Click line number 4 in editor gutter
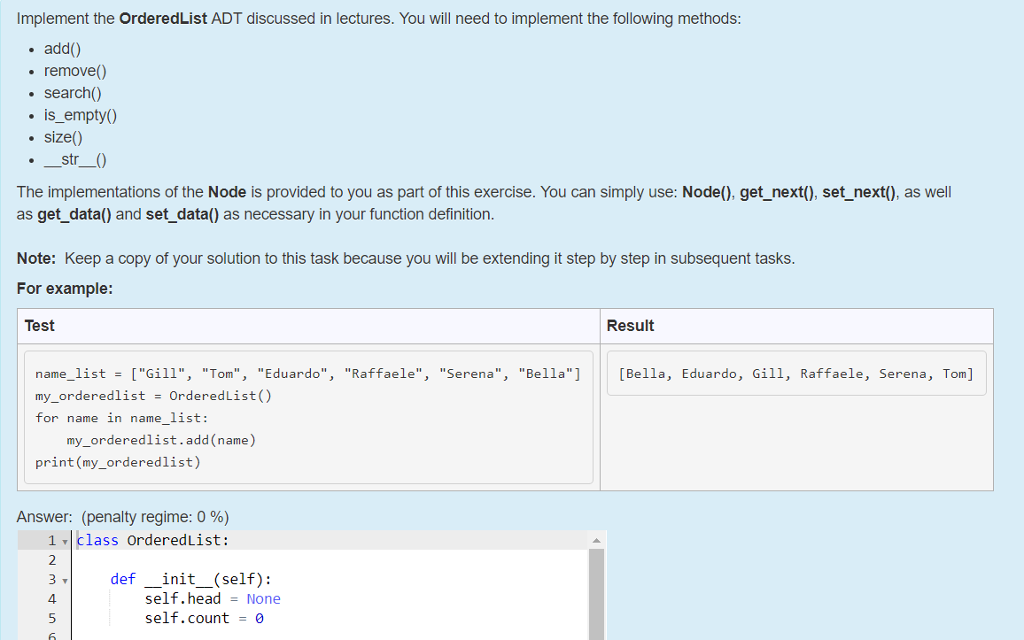 [52, 599]
